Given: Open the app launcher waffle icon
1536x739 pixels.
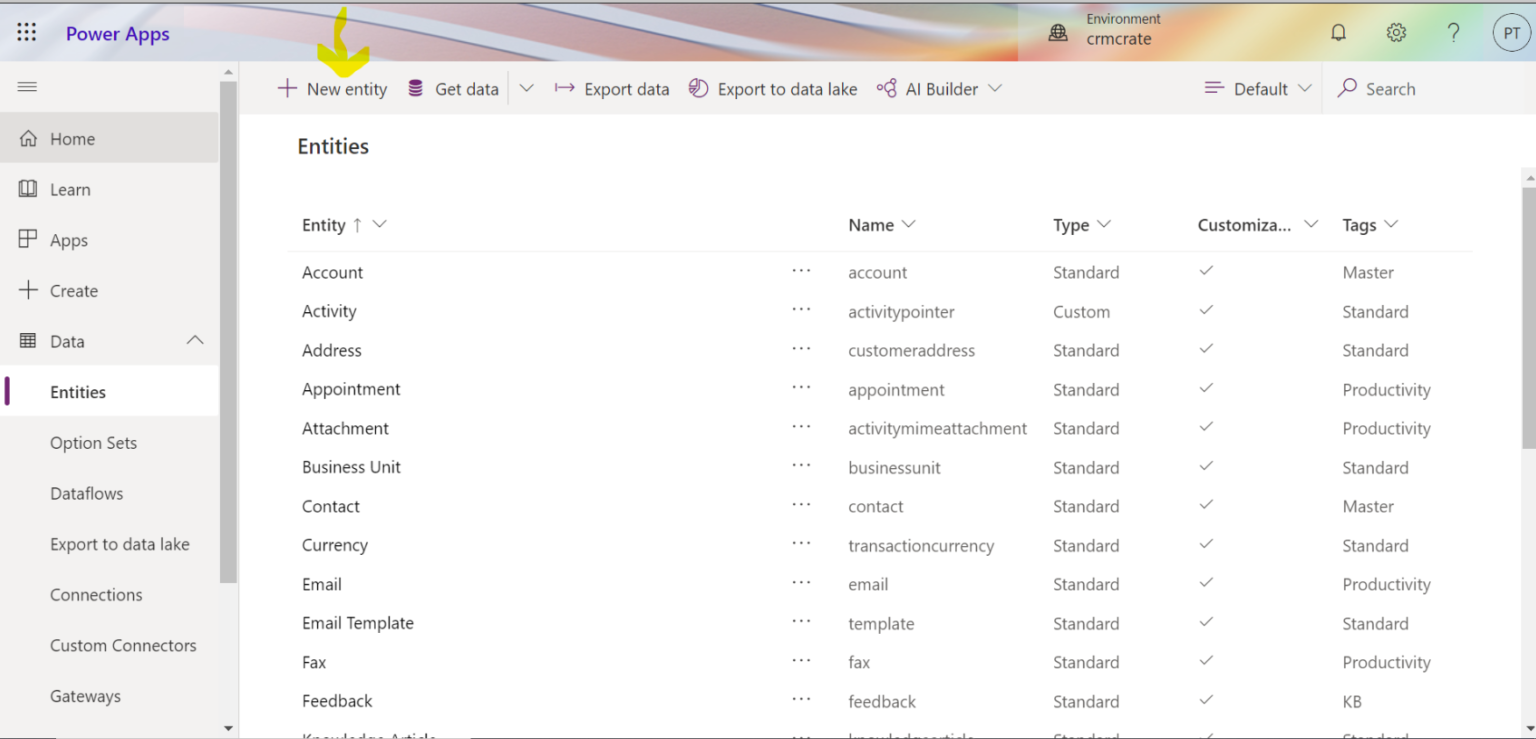Looking at the screenshot, I should 26,31.
